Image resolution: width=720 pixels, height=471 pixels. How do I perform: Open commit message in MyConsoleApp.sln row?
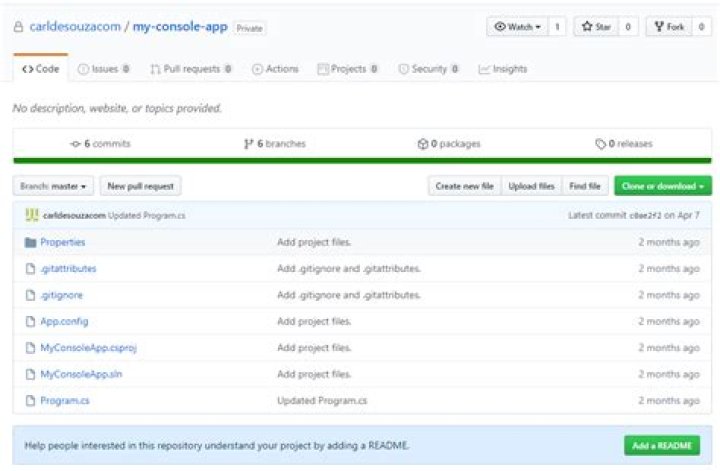tap(314, 374)
